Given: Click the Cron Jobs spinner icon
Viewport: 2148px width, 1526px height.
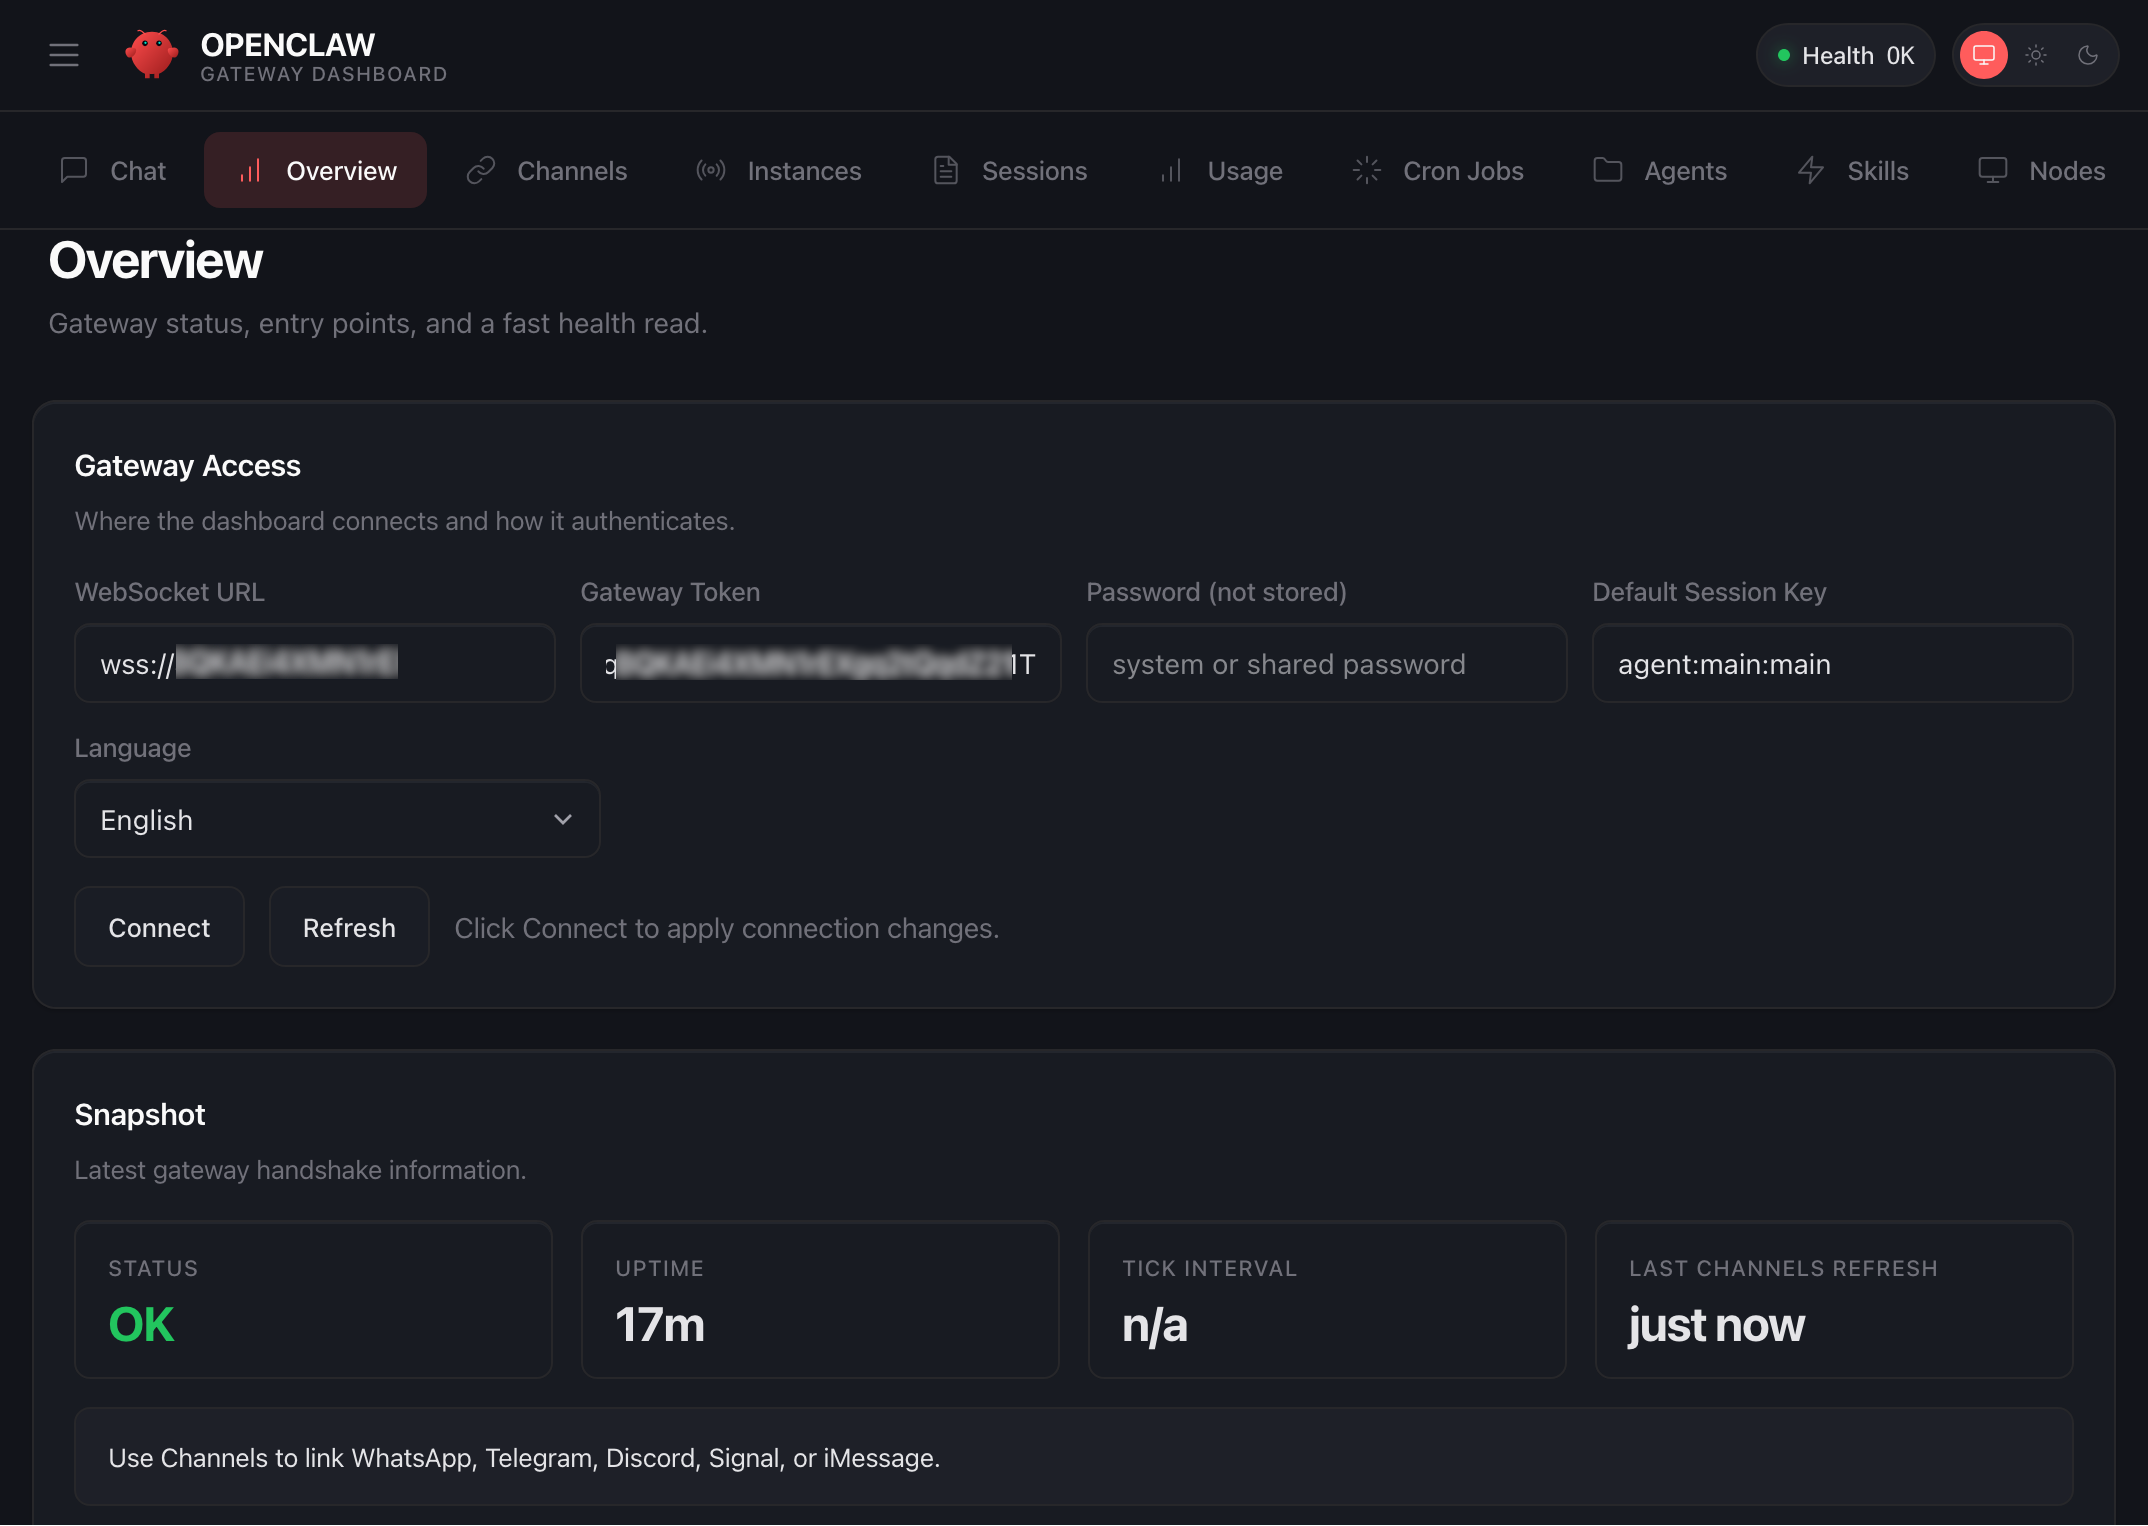Looking at the screenshot, I should point(1366,170).
